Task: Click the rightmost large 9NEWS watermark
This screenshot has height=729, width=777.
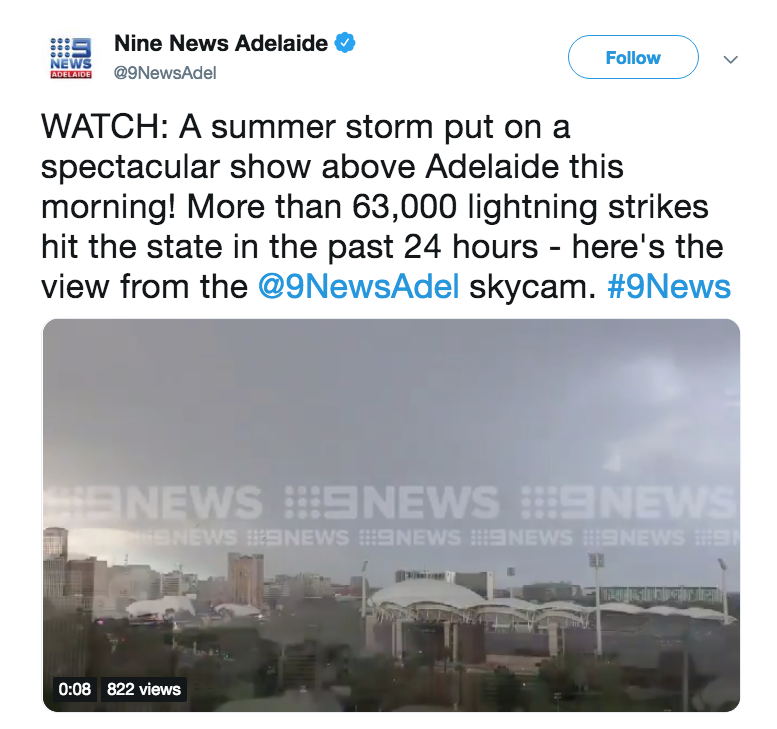Action: (x=629, y=502)
